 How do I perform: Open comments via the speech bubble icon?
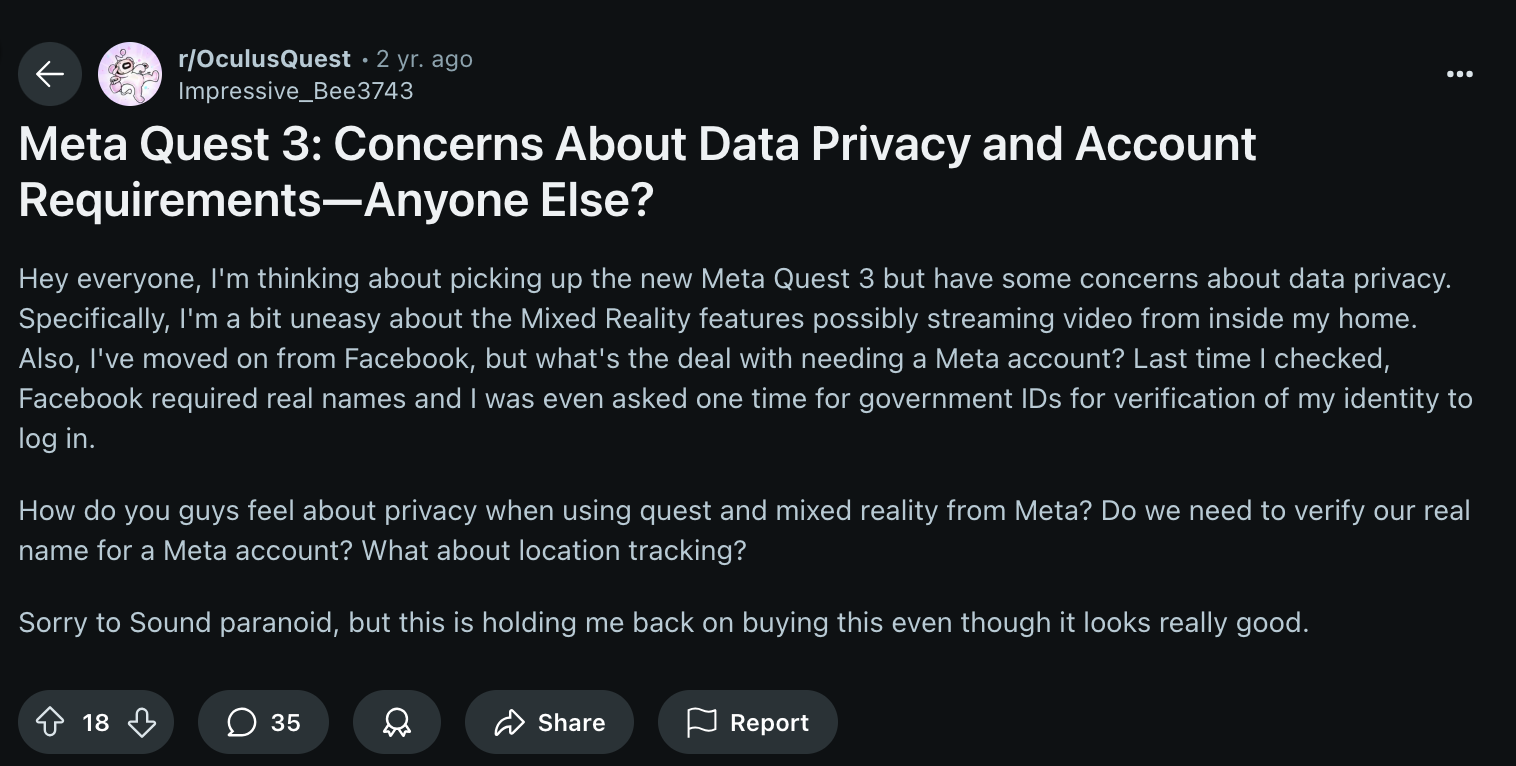click(x=241, y=722)
